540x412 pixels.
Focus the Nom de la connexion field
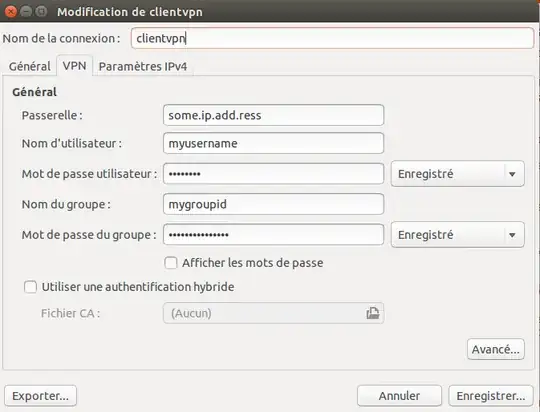pos(332,38)
